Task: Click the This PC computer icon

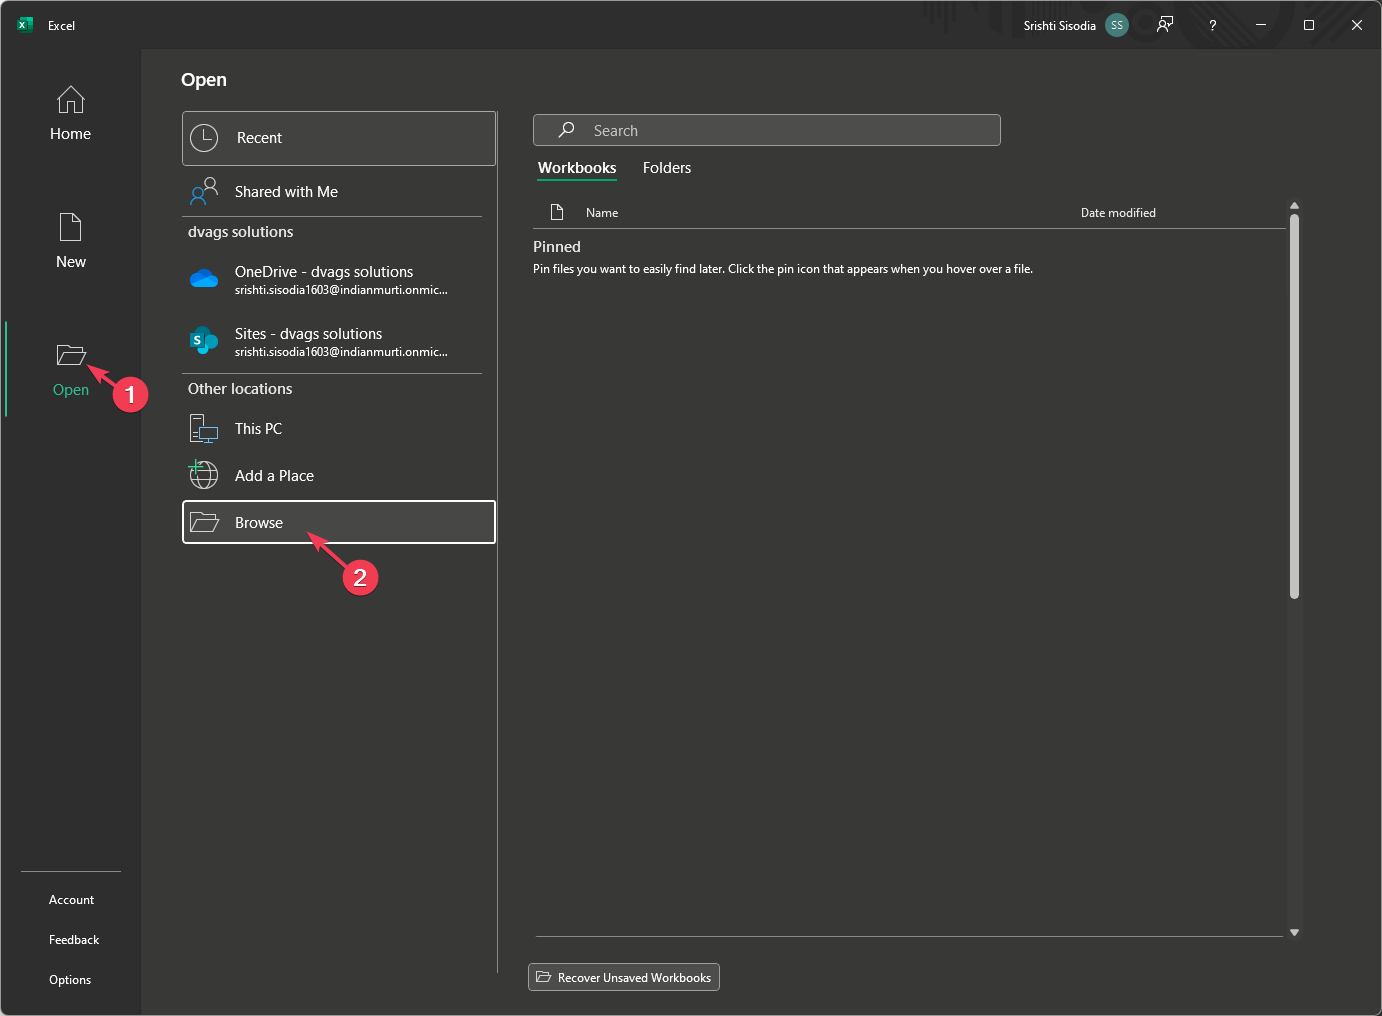Action: [x=204, y=429]
